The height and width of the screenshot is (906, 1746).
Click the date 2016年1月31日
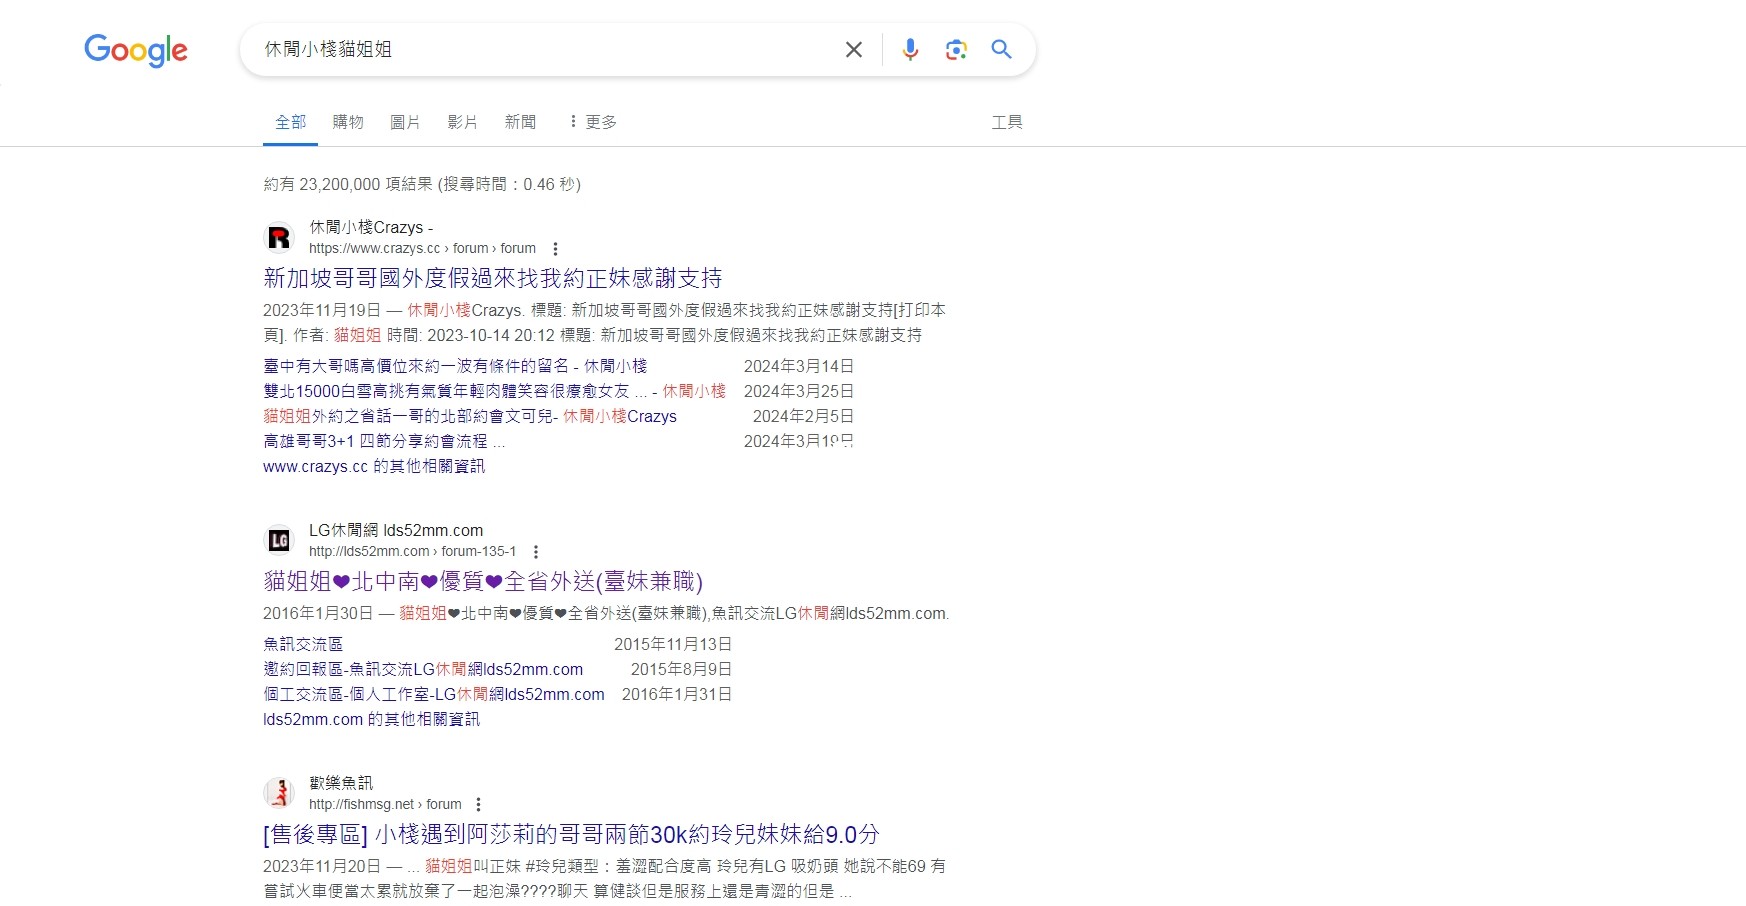tap(677, 694)
